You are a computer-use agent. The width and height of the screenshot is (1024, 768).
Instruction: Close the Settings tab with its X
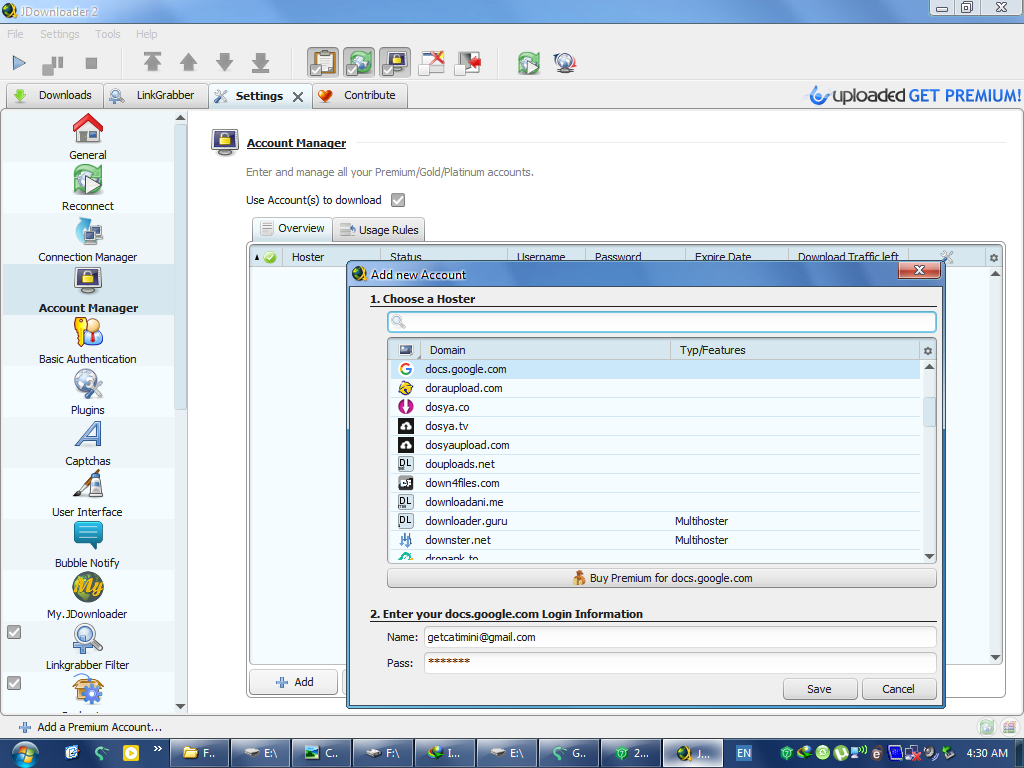[x=298, y=97]
